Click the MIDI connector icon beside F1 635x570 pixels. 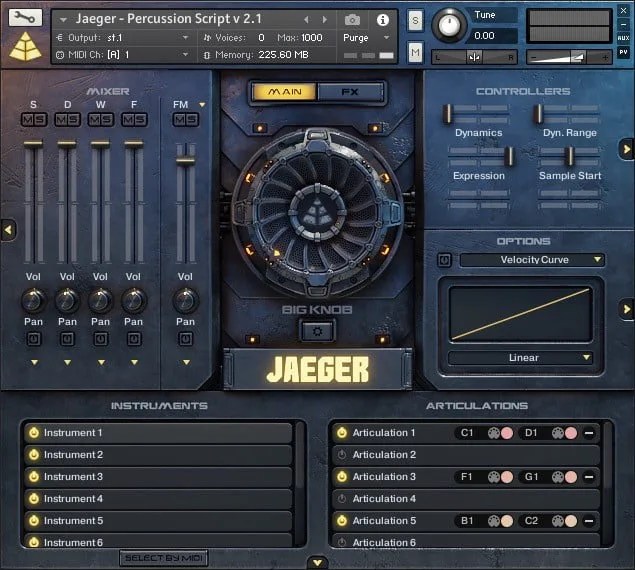tap(494, 477)
